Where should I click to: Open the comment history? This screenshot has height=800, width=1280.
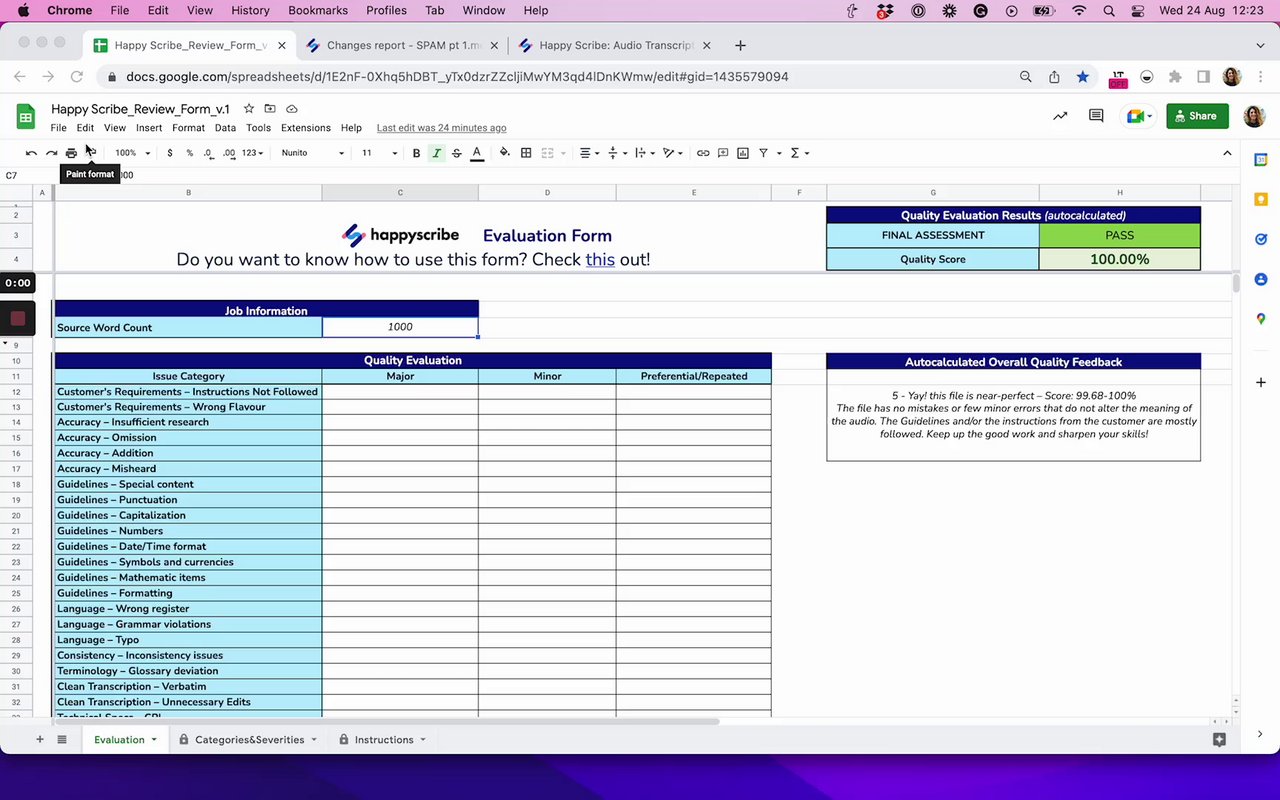click(x=1096, y=116)
